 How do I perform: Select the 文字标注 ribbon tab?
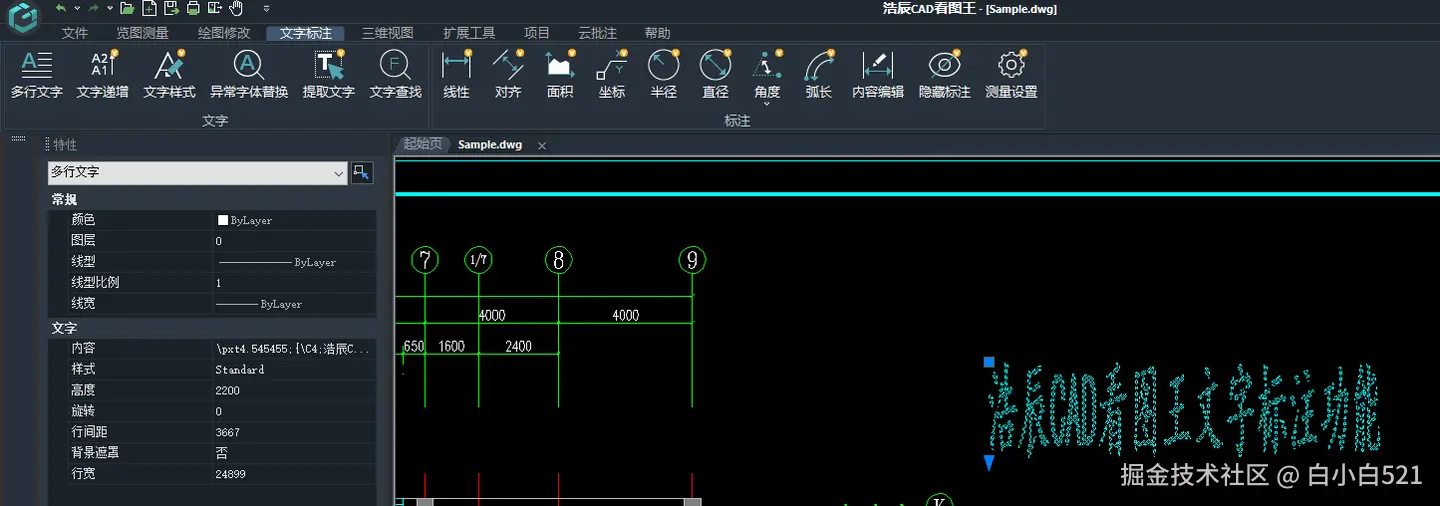[x=306, y=33]
